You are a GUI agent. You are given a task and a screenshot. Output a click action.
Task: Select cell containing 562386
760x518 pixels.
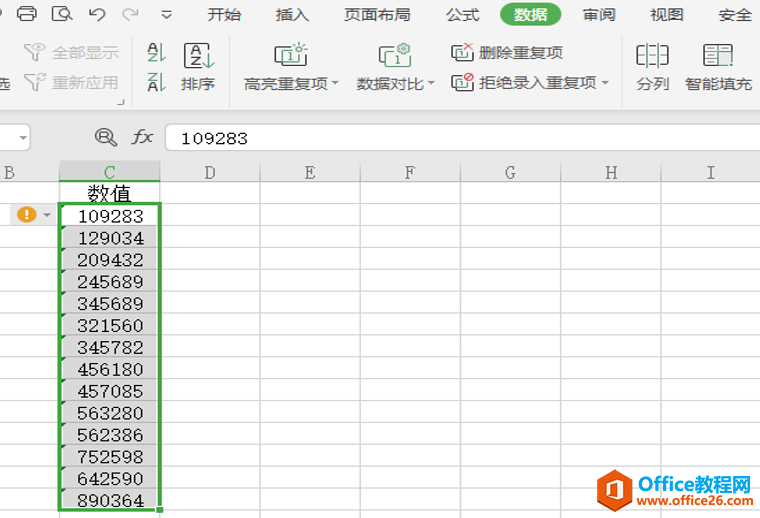coord(110,434)
